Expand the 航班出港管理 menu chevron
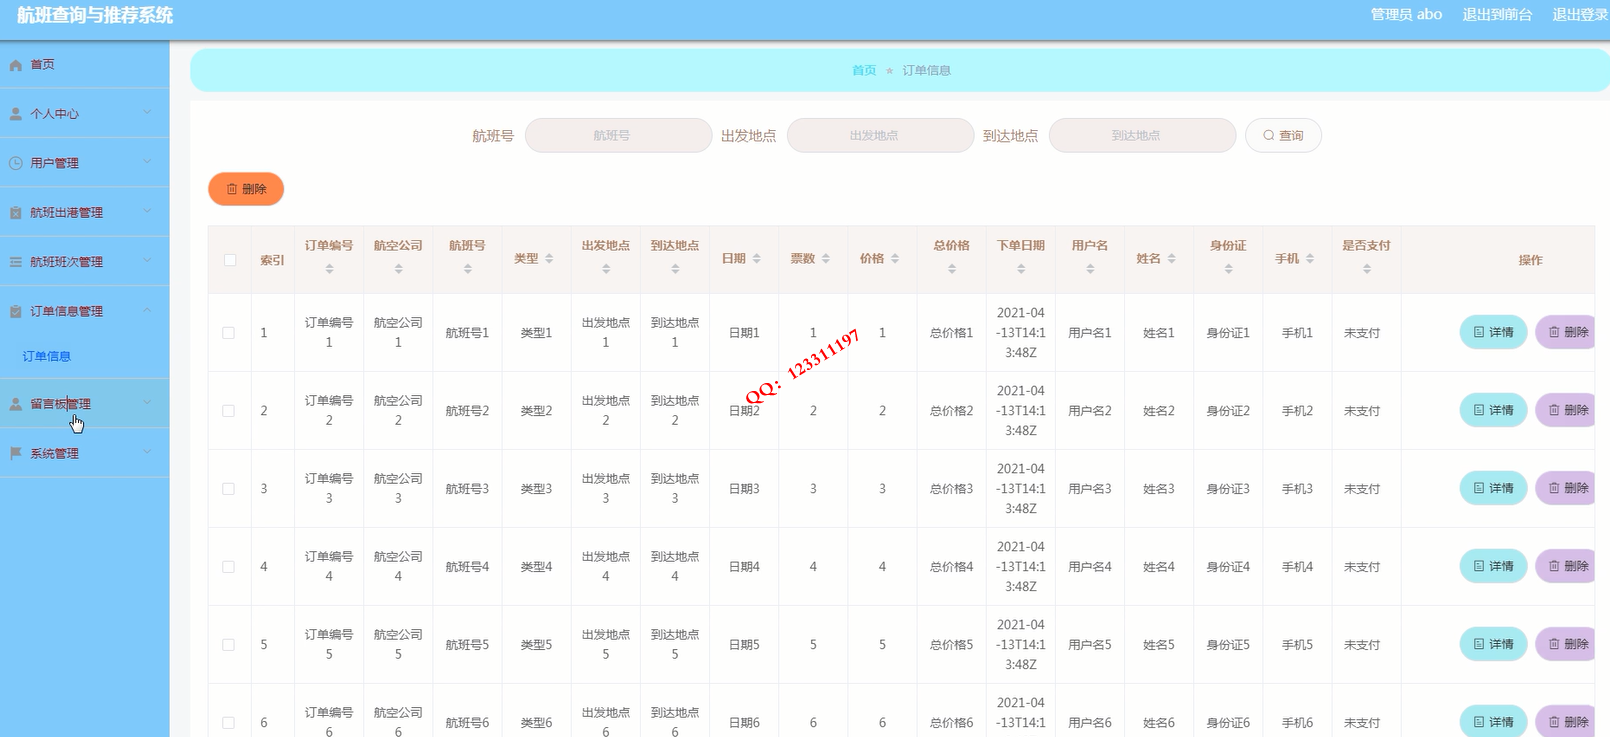This screenshot has height=737, width=1610. click(x=147, y=211)
